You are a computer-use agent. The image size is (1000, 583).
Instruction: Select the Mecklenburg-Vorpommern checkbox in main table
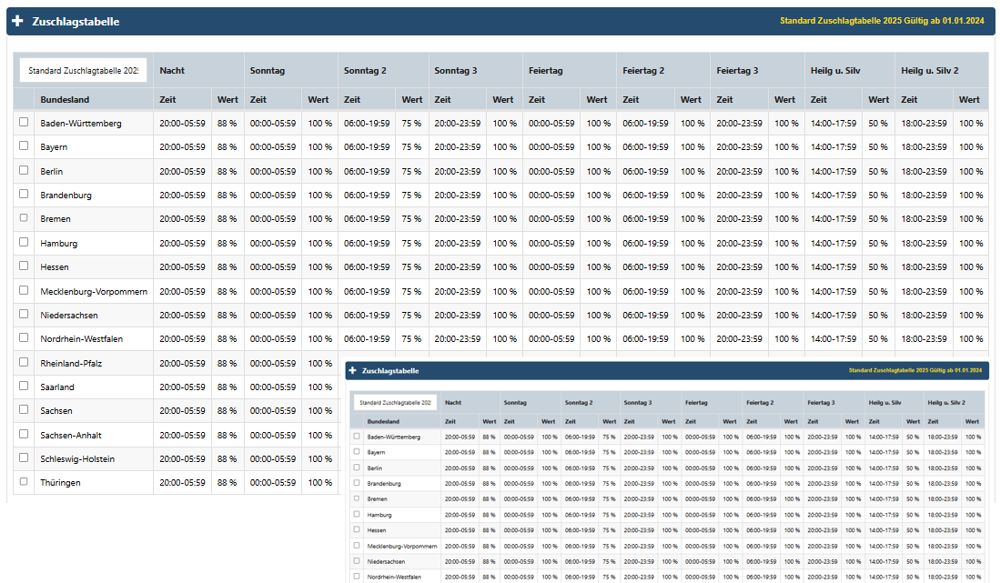[24, 290]
